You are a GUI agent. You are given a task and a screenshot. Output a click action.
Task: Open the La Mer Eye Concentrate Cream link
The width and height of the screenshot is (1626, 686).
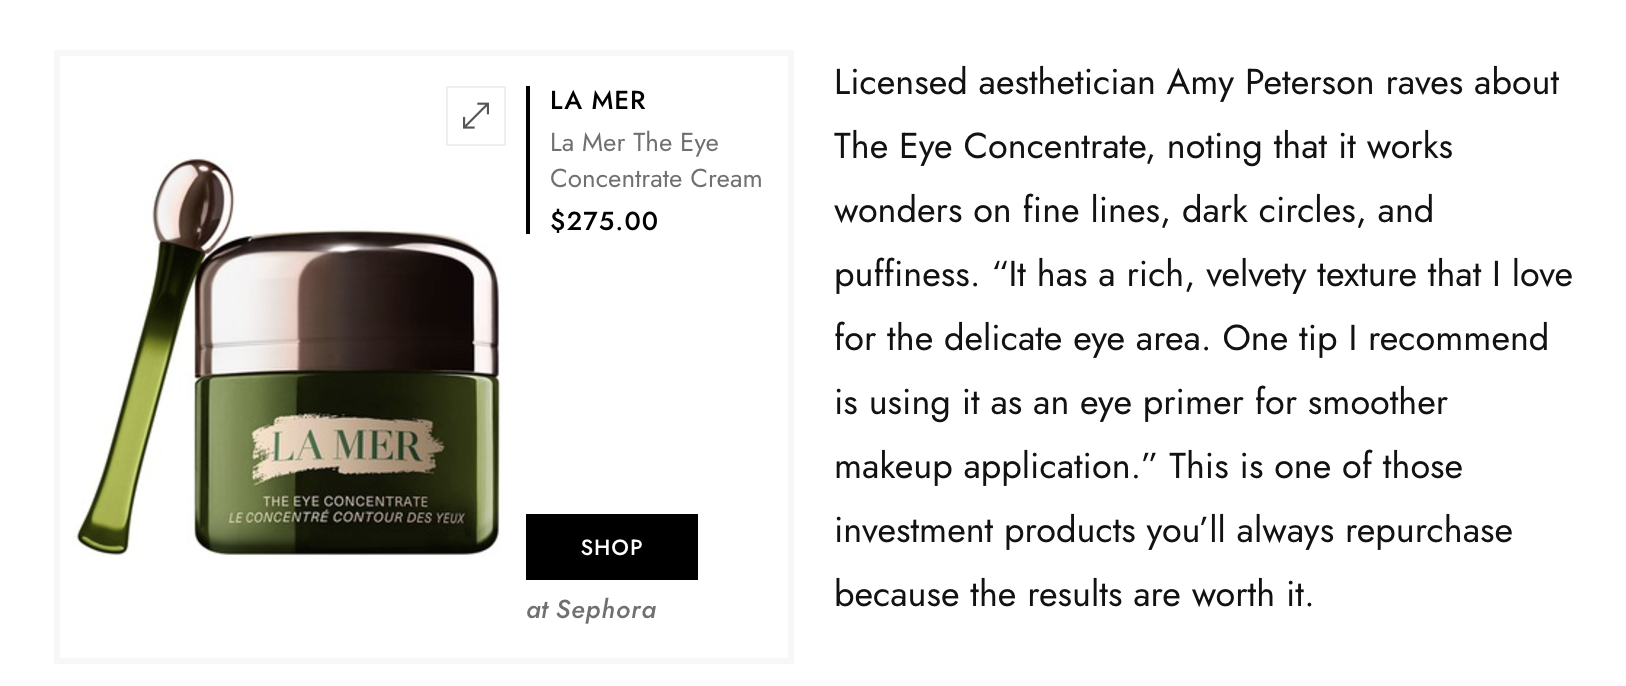pyautogui.click(x=655, y=161)
